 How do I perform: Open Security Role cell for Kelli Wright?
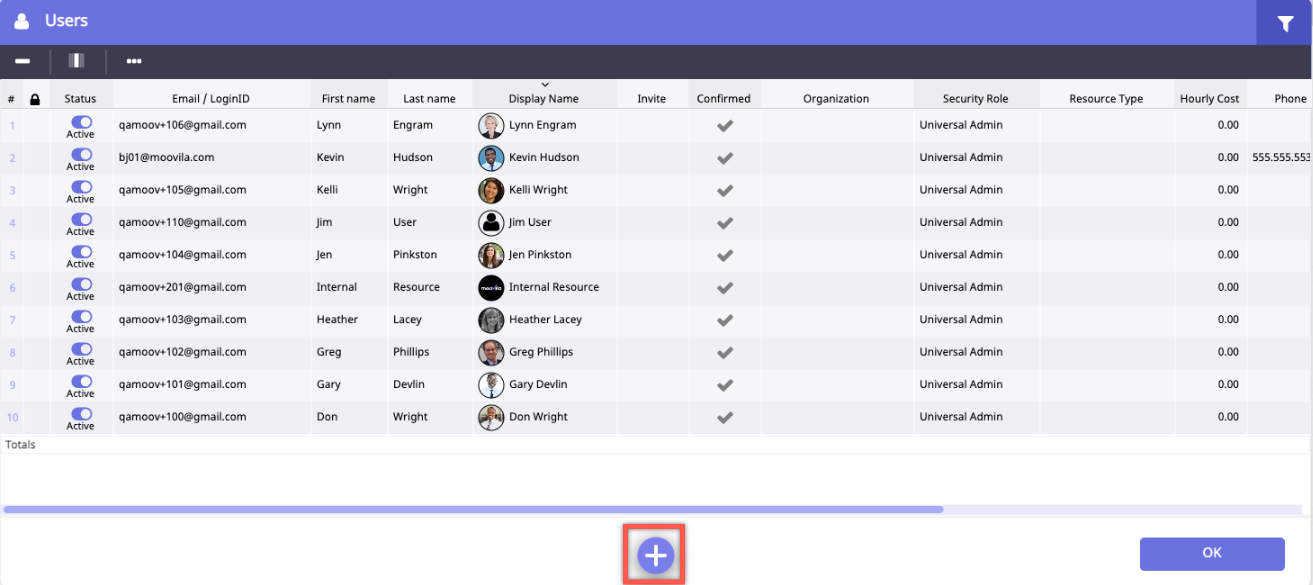975,190
